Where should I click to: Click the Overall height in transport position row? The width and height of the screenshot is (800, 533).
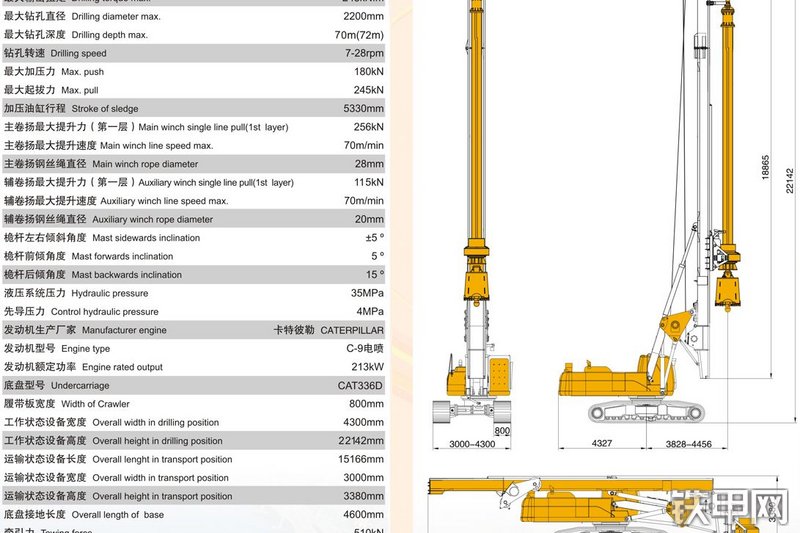(193, 496)
